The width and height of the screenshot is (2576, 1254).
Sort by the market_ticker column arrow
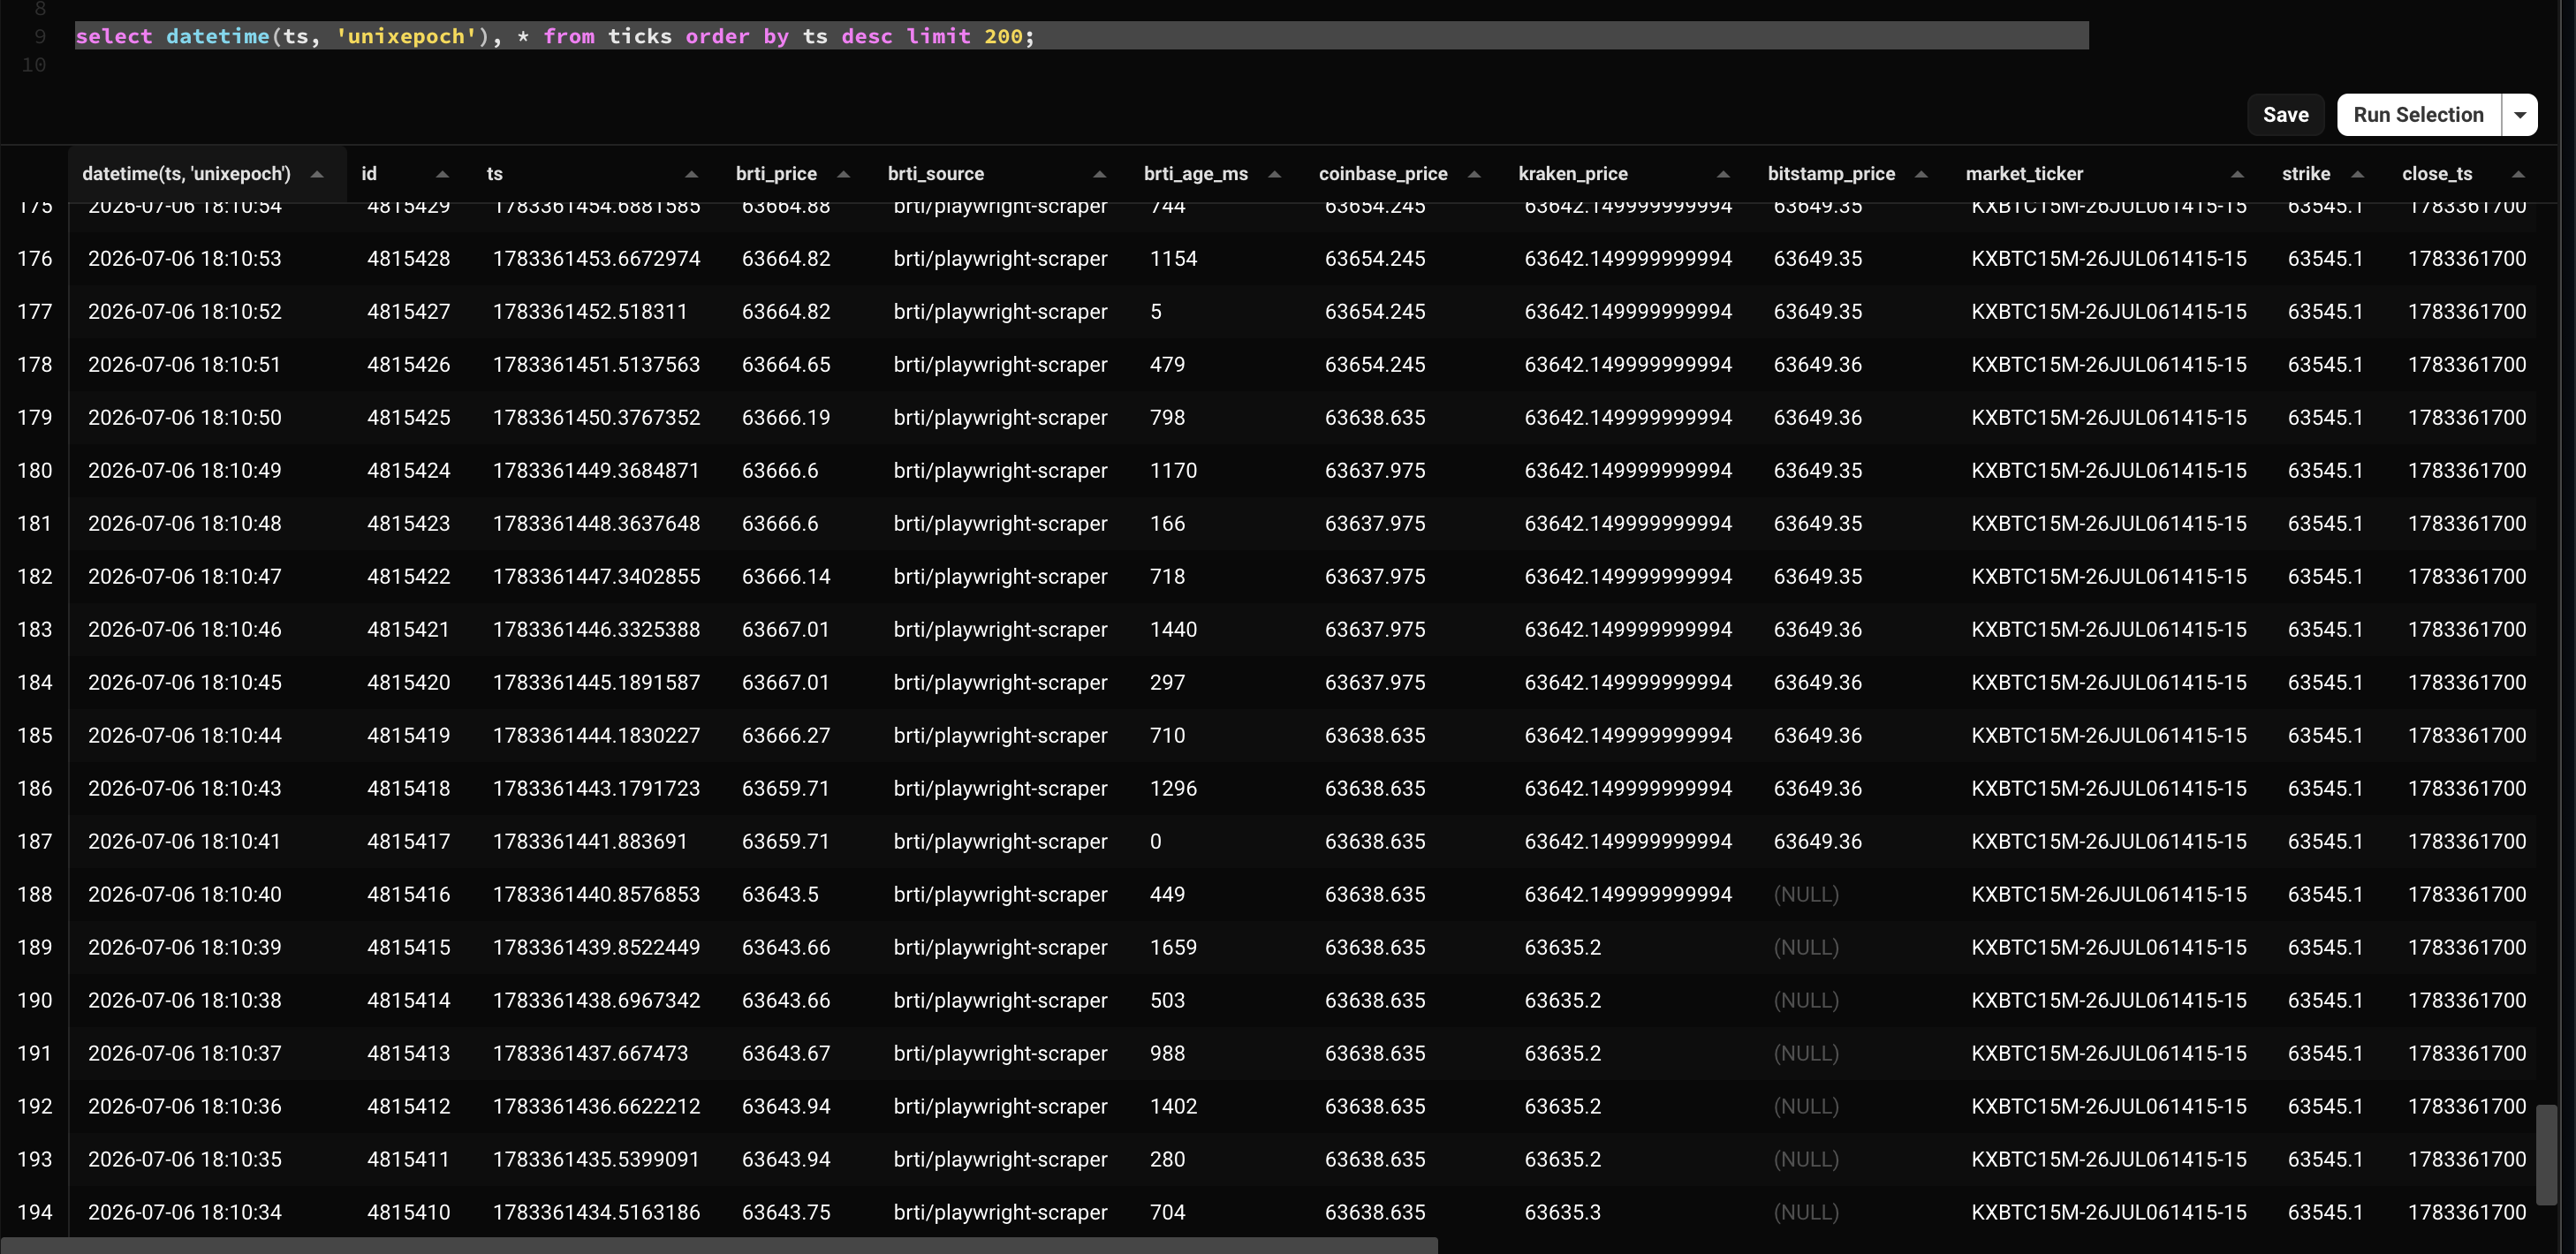(2237, 174)
